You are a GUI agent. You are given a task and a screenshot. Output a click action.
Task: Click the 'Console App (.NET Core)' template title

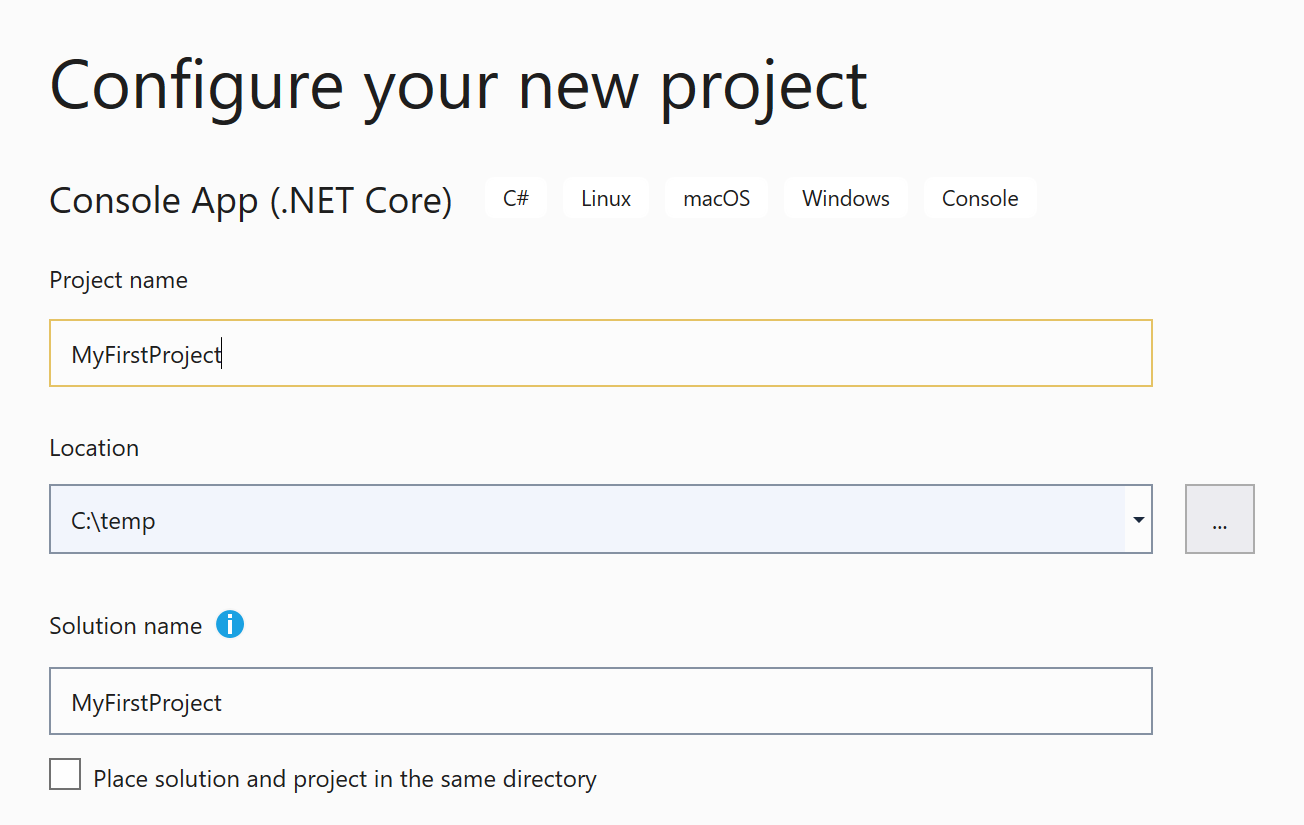point(250,200)
